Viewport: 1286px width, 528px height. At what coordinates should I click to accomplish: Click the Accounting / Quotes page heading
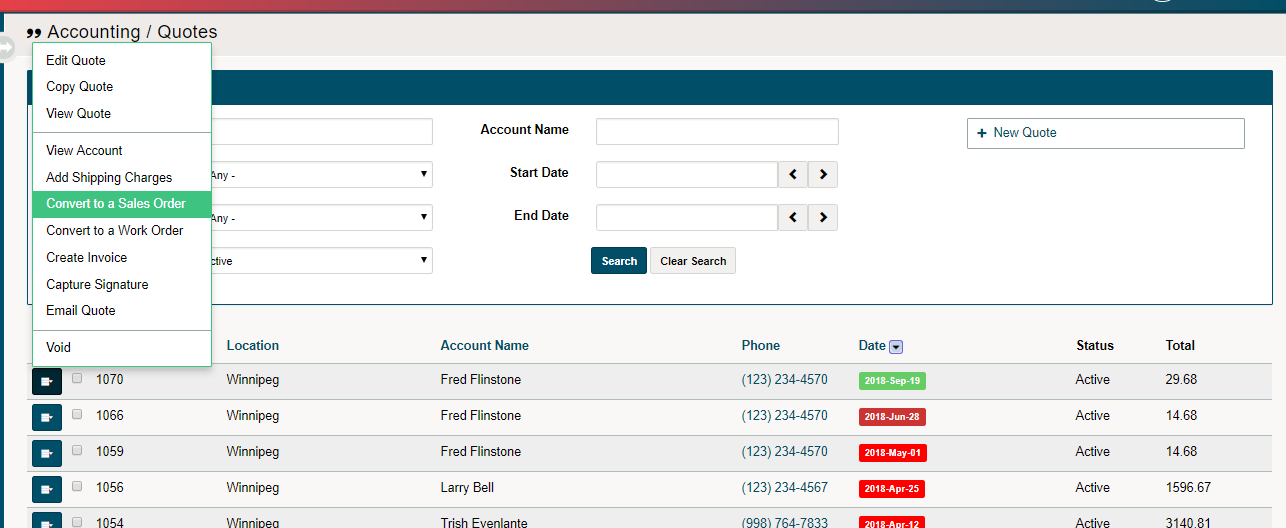point(132,32)
